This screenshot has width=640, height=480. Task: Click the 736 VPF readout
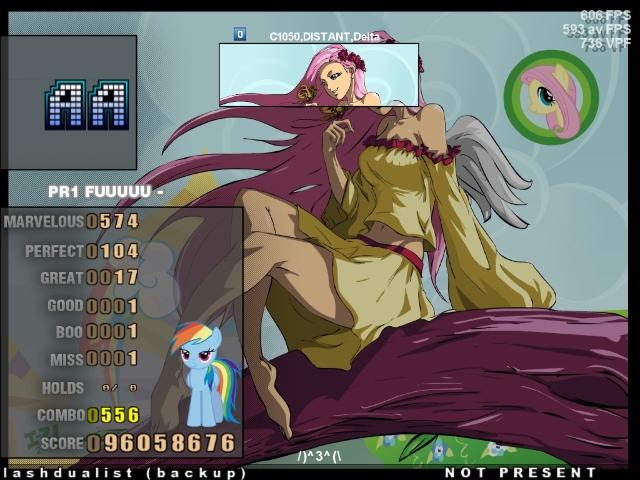coord(606,42)
